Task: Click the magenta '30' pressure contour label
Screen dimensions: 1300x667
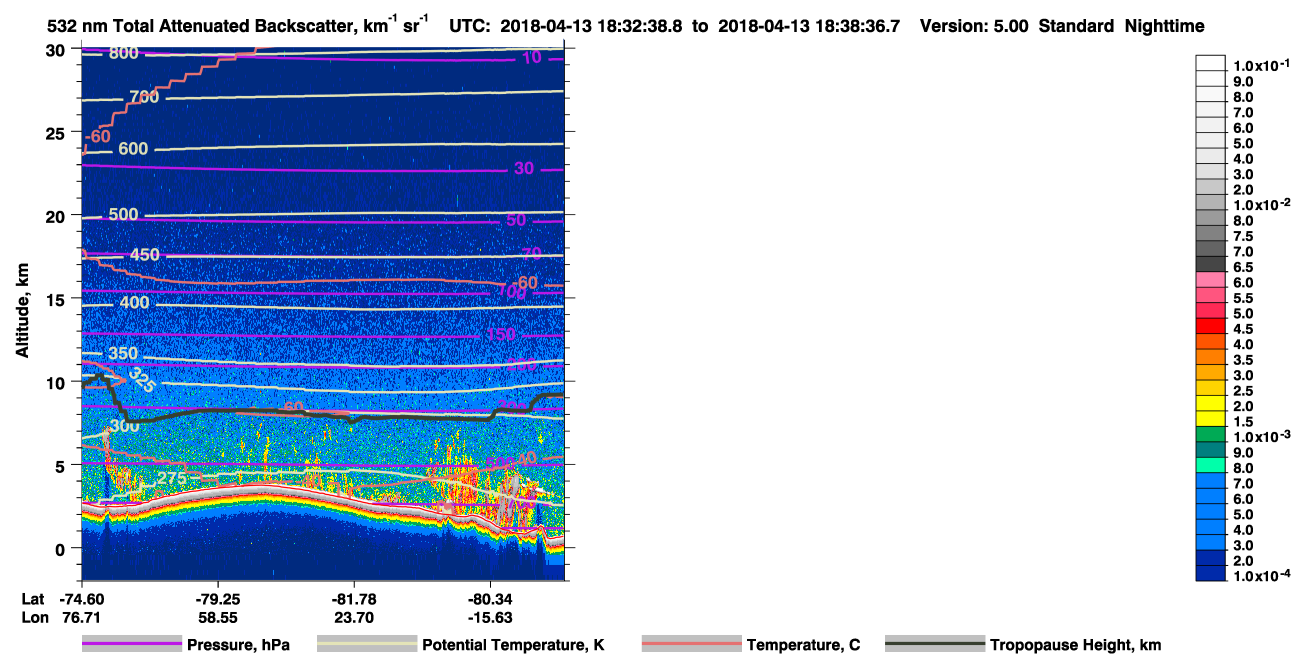Action: [x=524, y=168]
